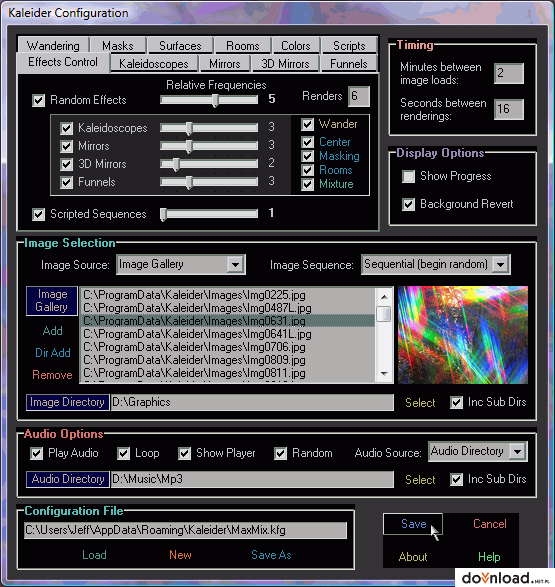Open the Masks tab
Viewport: 555px width, 587px height.
tap(118, 45)
